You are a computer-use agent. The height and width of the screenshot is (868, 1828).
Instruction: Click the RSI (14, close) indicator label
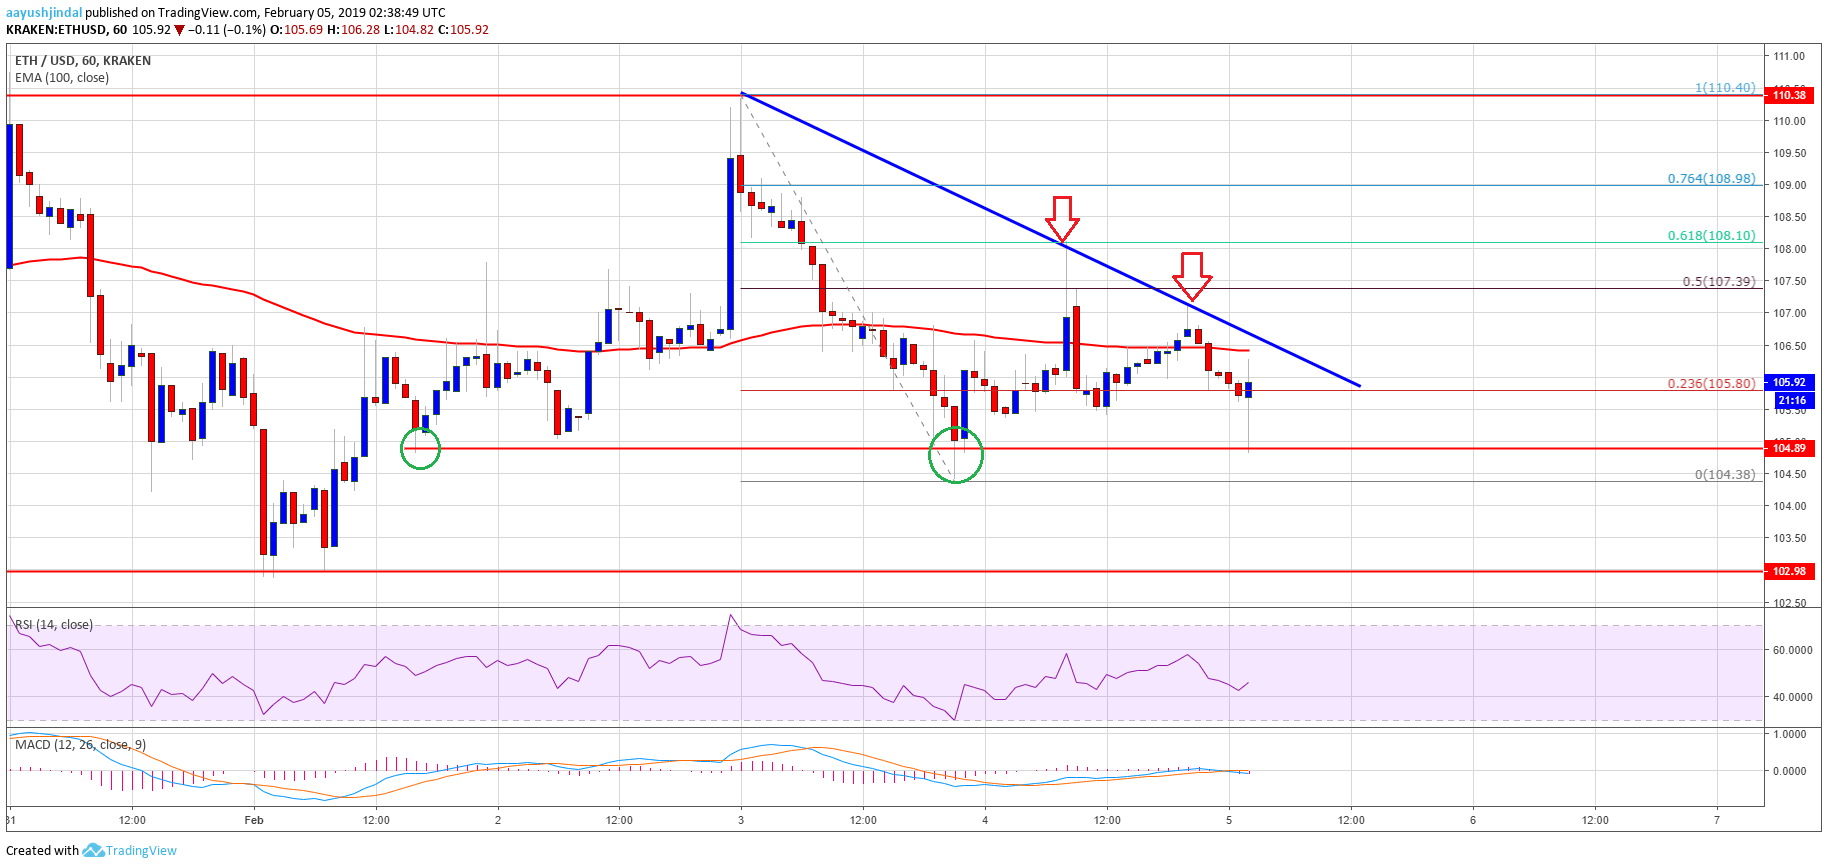(x=54, y=625)
